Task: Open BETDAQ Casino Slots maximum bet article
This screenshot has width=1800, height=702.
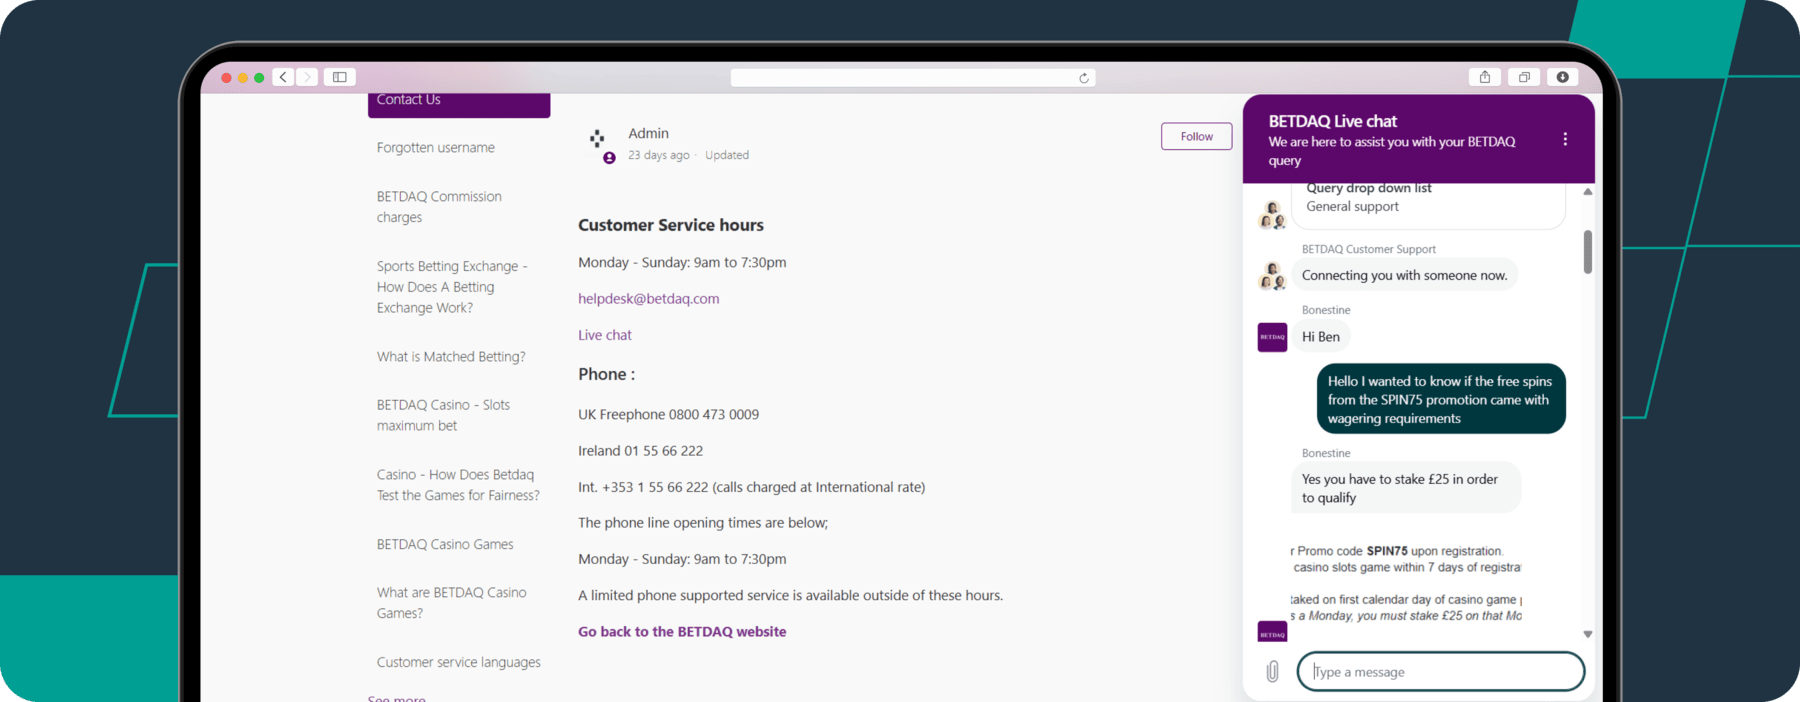Action: [x=443, y=415]
